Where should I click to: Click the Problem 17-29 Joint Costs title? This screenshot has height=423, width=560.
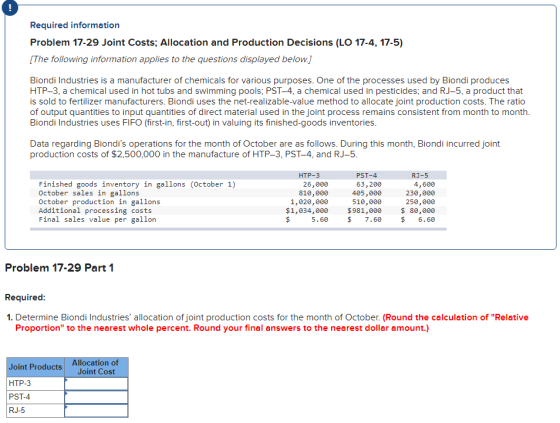tap(216, 43)
